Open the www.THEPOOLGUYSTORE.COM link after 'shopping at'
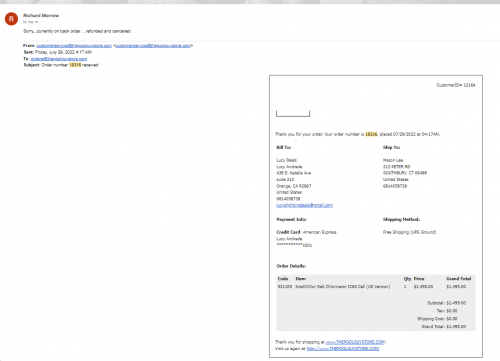The width and height of the screenshot is (500, 361). tap(355, 342)
